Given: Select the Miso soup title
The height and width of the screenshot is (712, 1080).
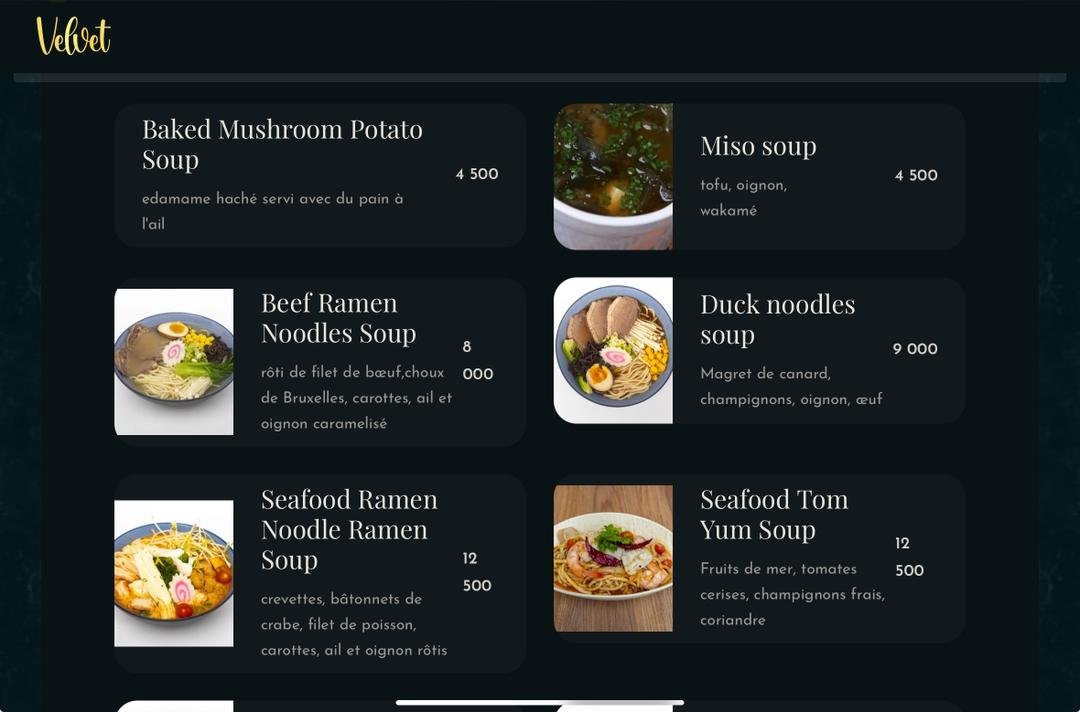Looking at the screenshot, I should (758, 146).
